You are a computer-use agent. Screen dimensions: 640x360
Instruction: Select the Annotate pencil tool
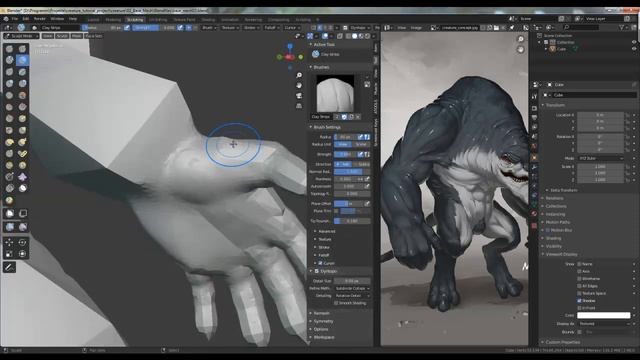point(9,267)
